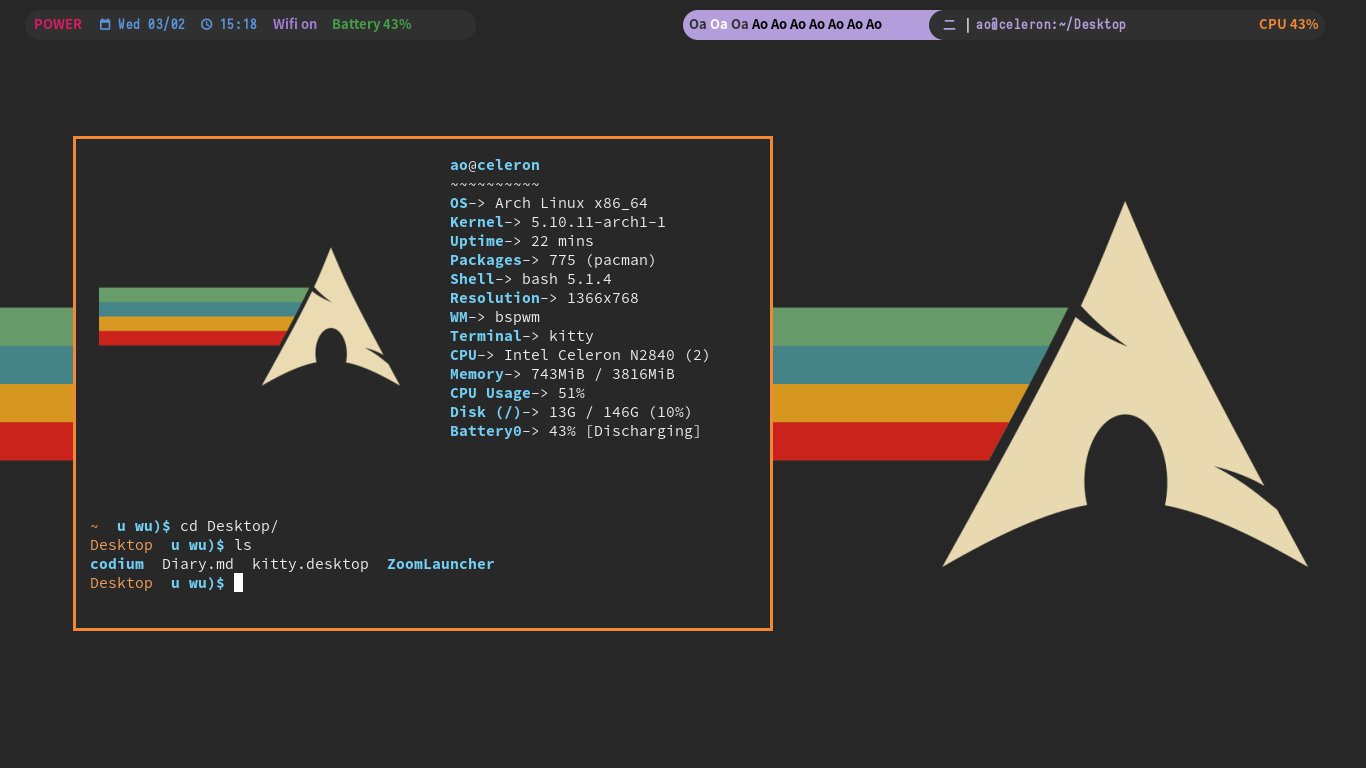Image resolution: width=1366 pixels, height=768 pixels.
Task: Click the "Terminal-> kitty" line
Action: 522,336
